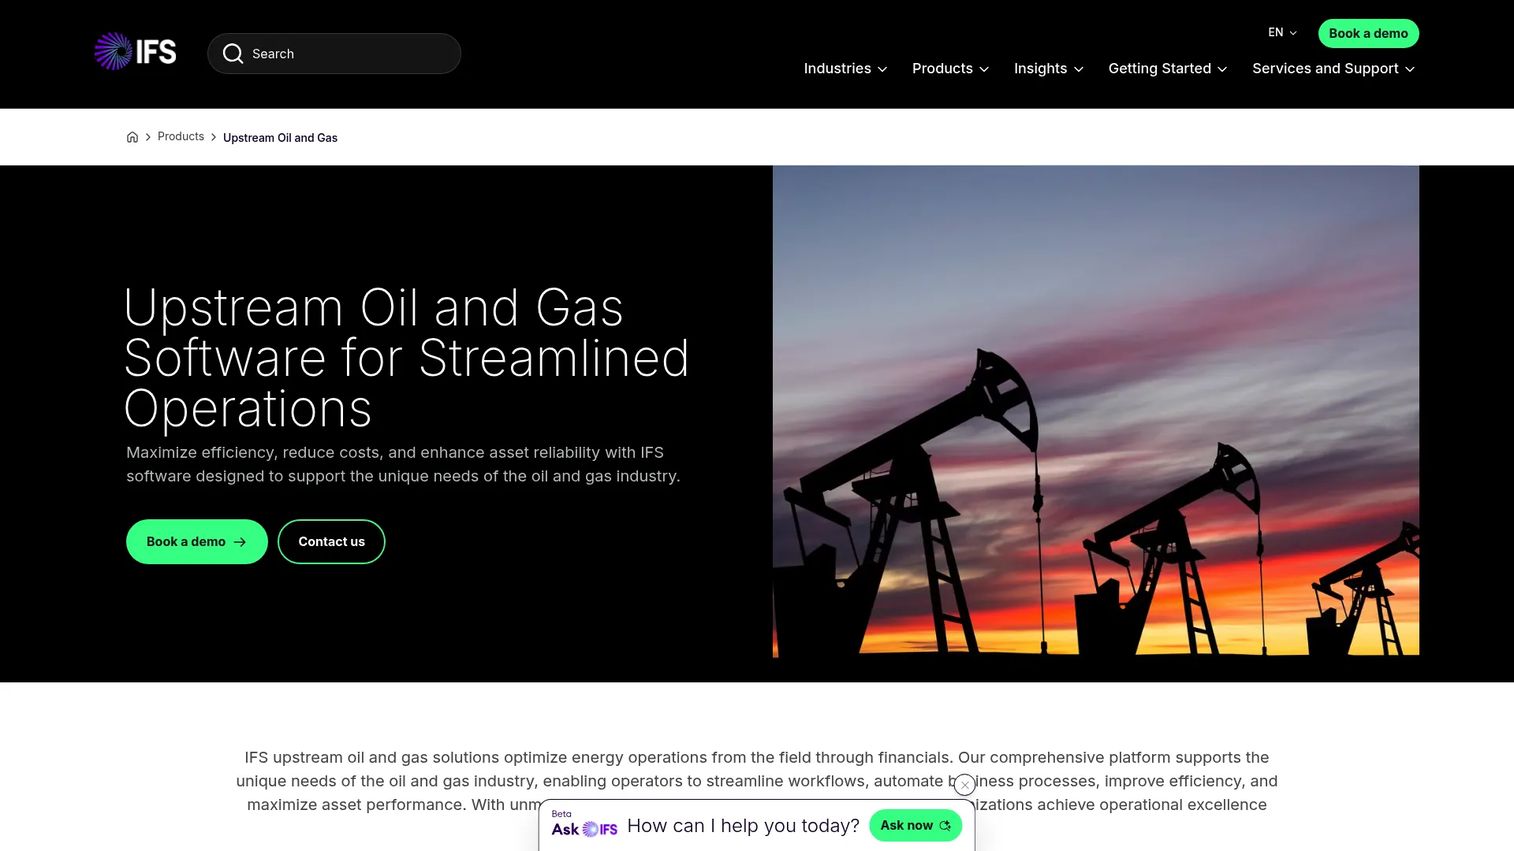The height and width of the screenshot is (851, 1514).
Task: Open the Services and Support menu
Action: coord(1333,69)
